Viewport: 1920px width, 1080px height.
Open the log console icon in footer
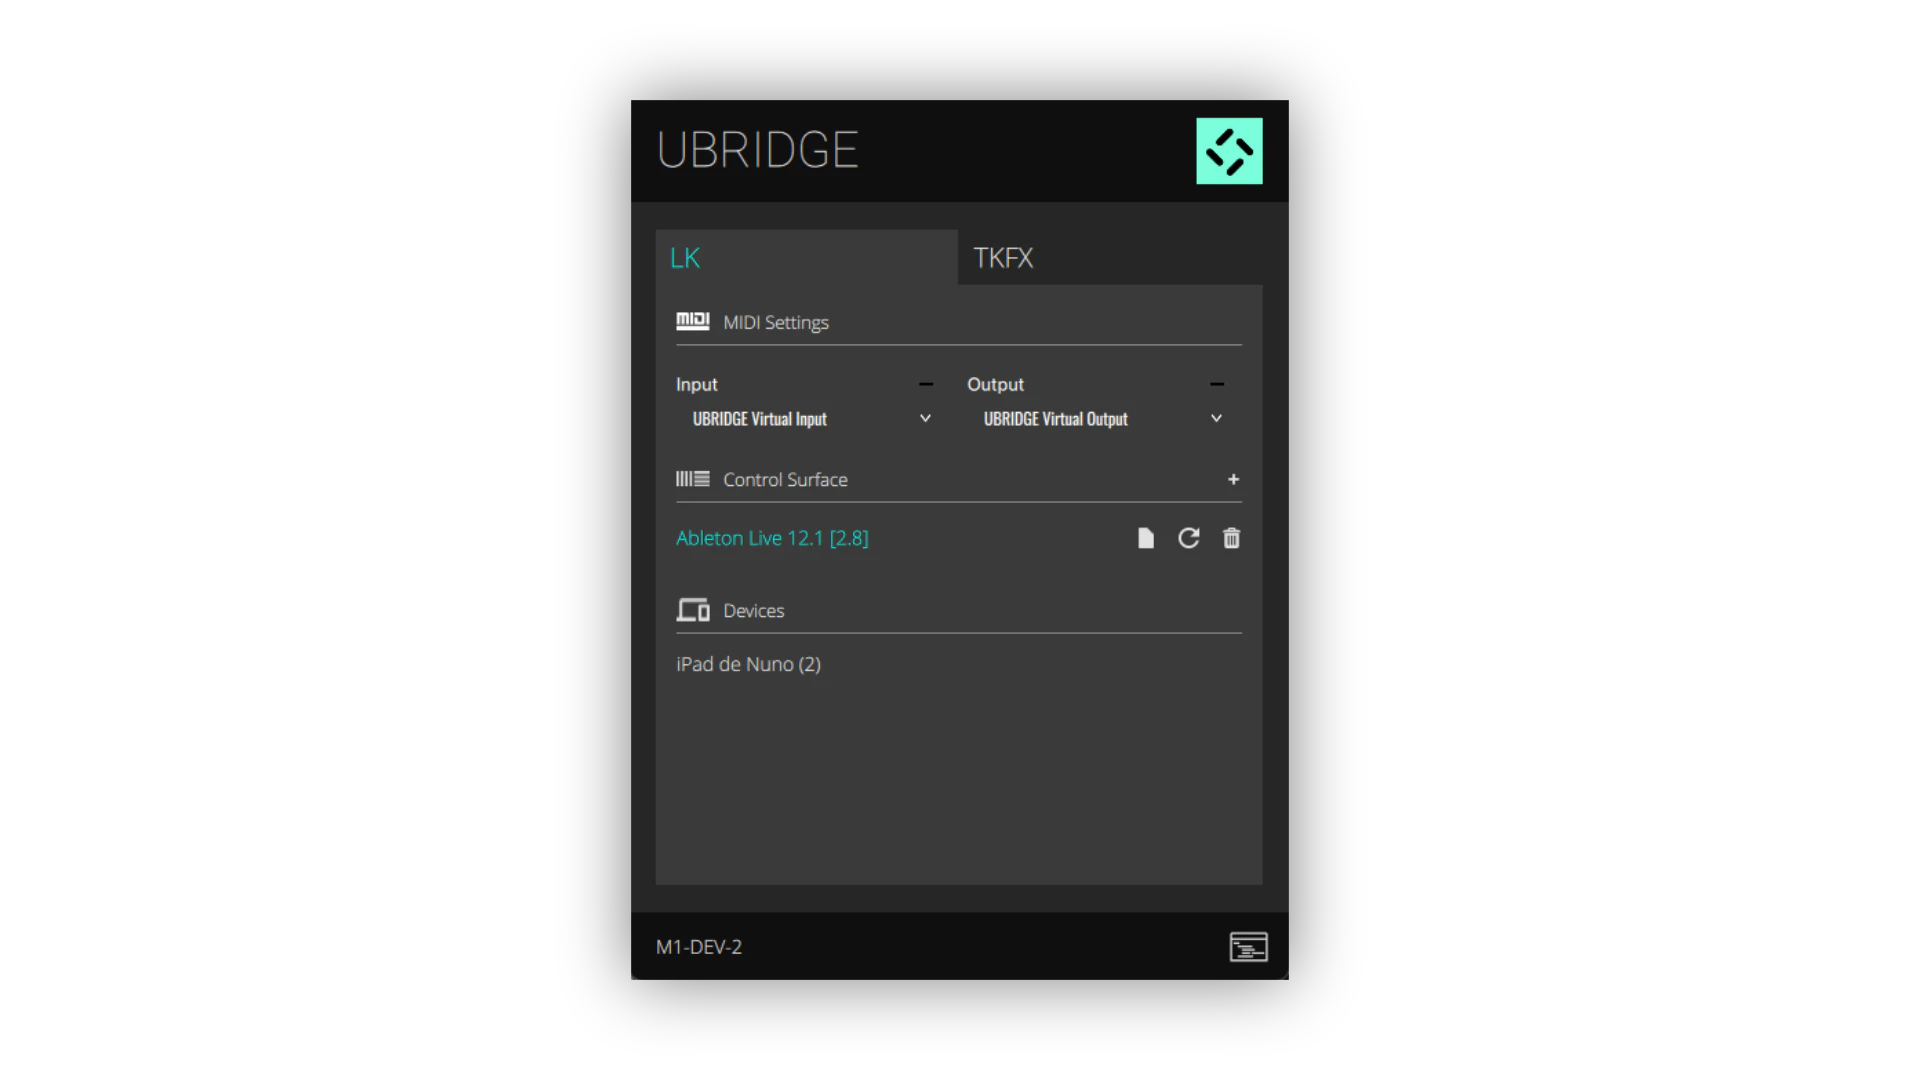[x=1248, y=946]
